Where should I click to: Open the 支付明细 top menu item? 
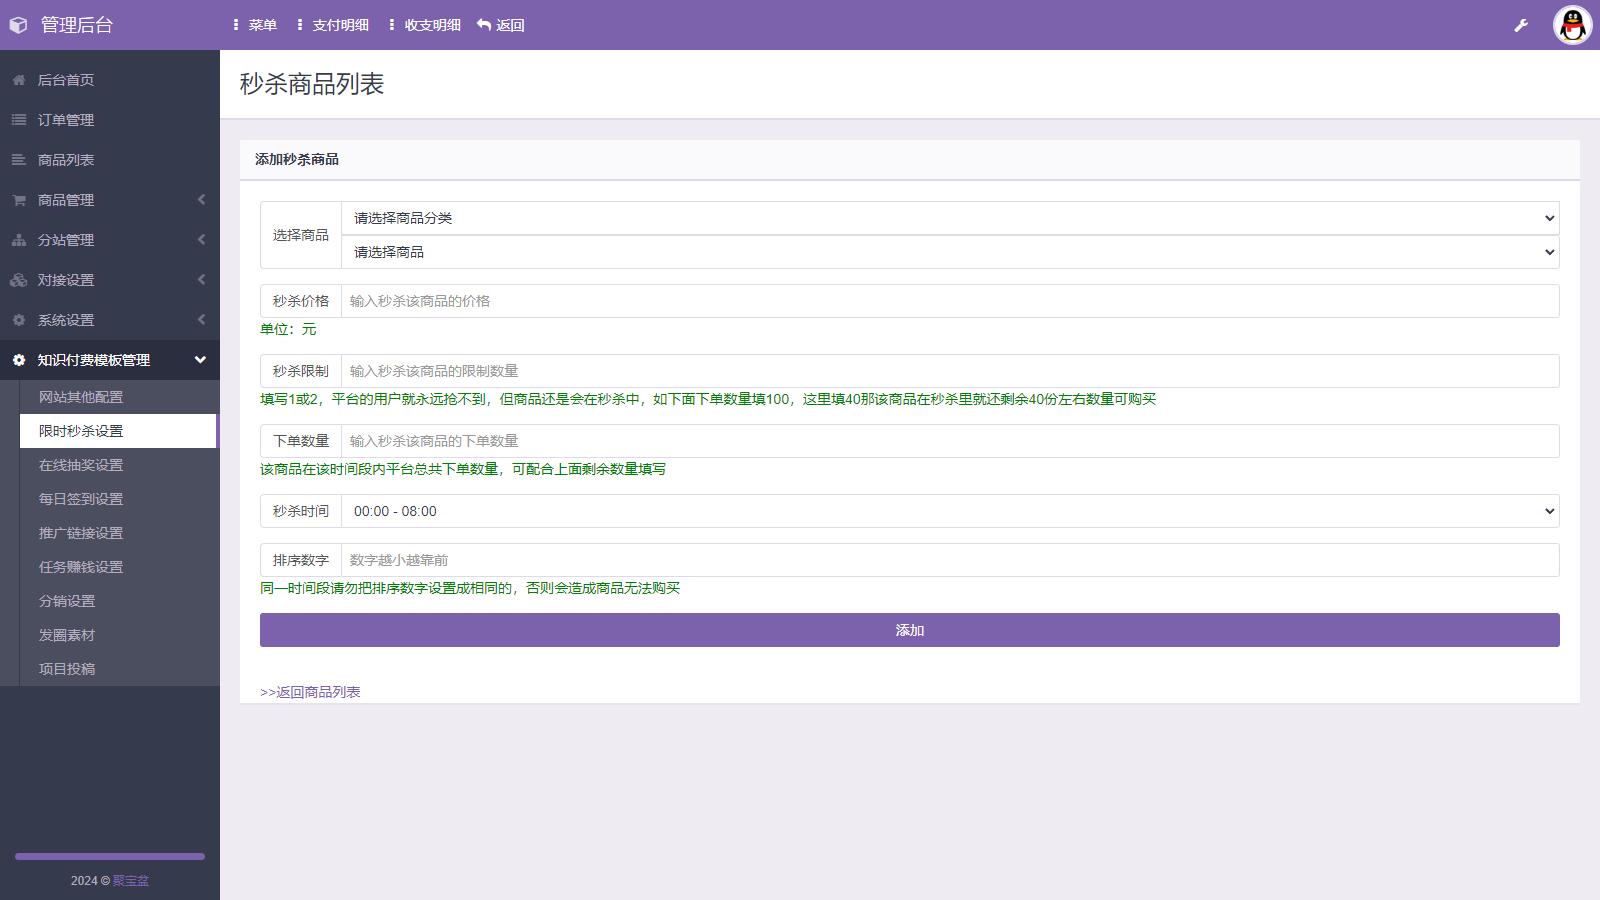click(x=333, y=25)
